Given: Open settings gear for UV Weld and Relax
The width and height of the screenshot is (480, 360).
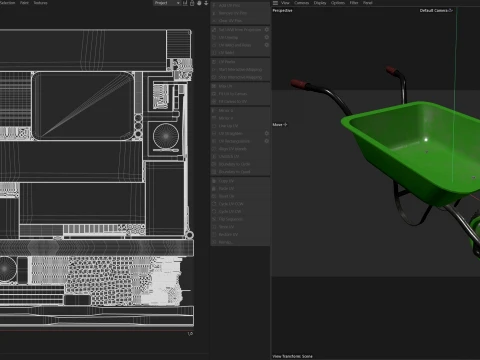Looking at the screenshot, I should [x=267, y=45].
